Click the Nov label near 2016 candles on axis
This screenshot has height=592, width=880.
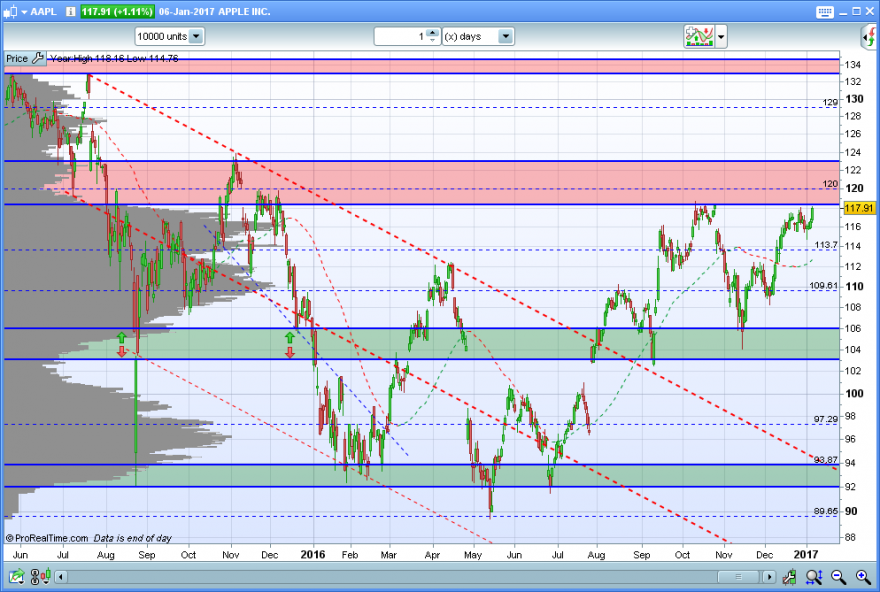pyautogui.click(x=723, y=555)
